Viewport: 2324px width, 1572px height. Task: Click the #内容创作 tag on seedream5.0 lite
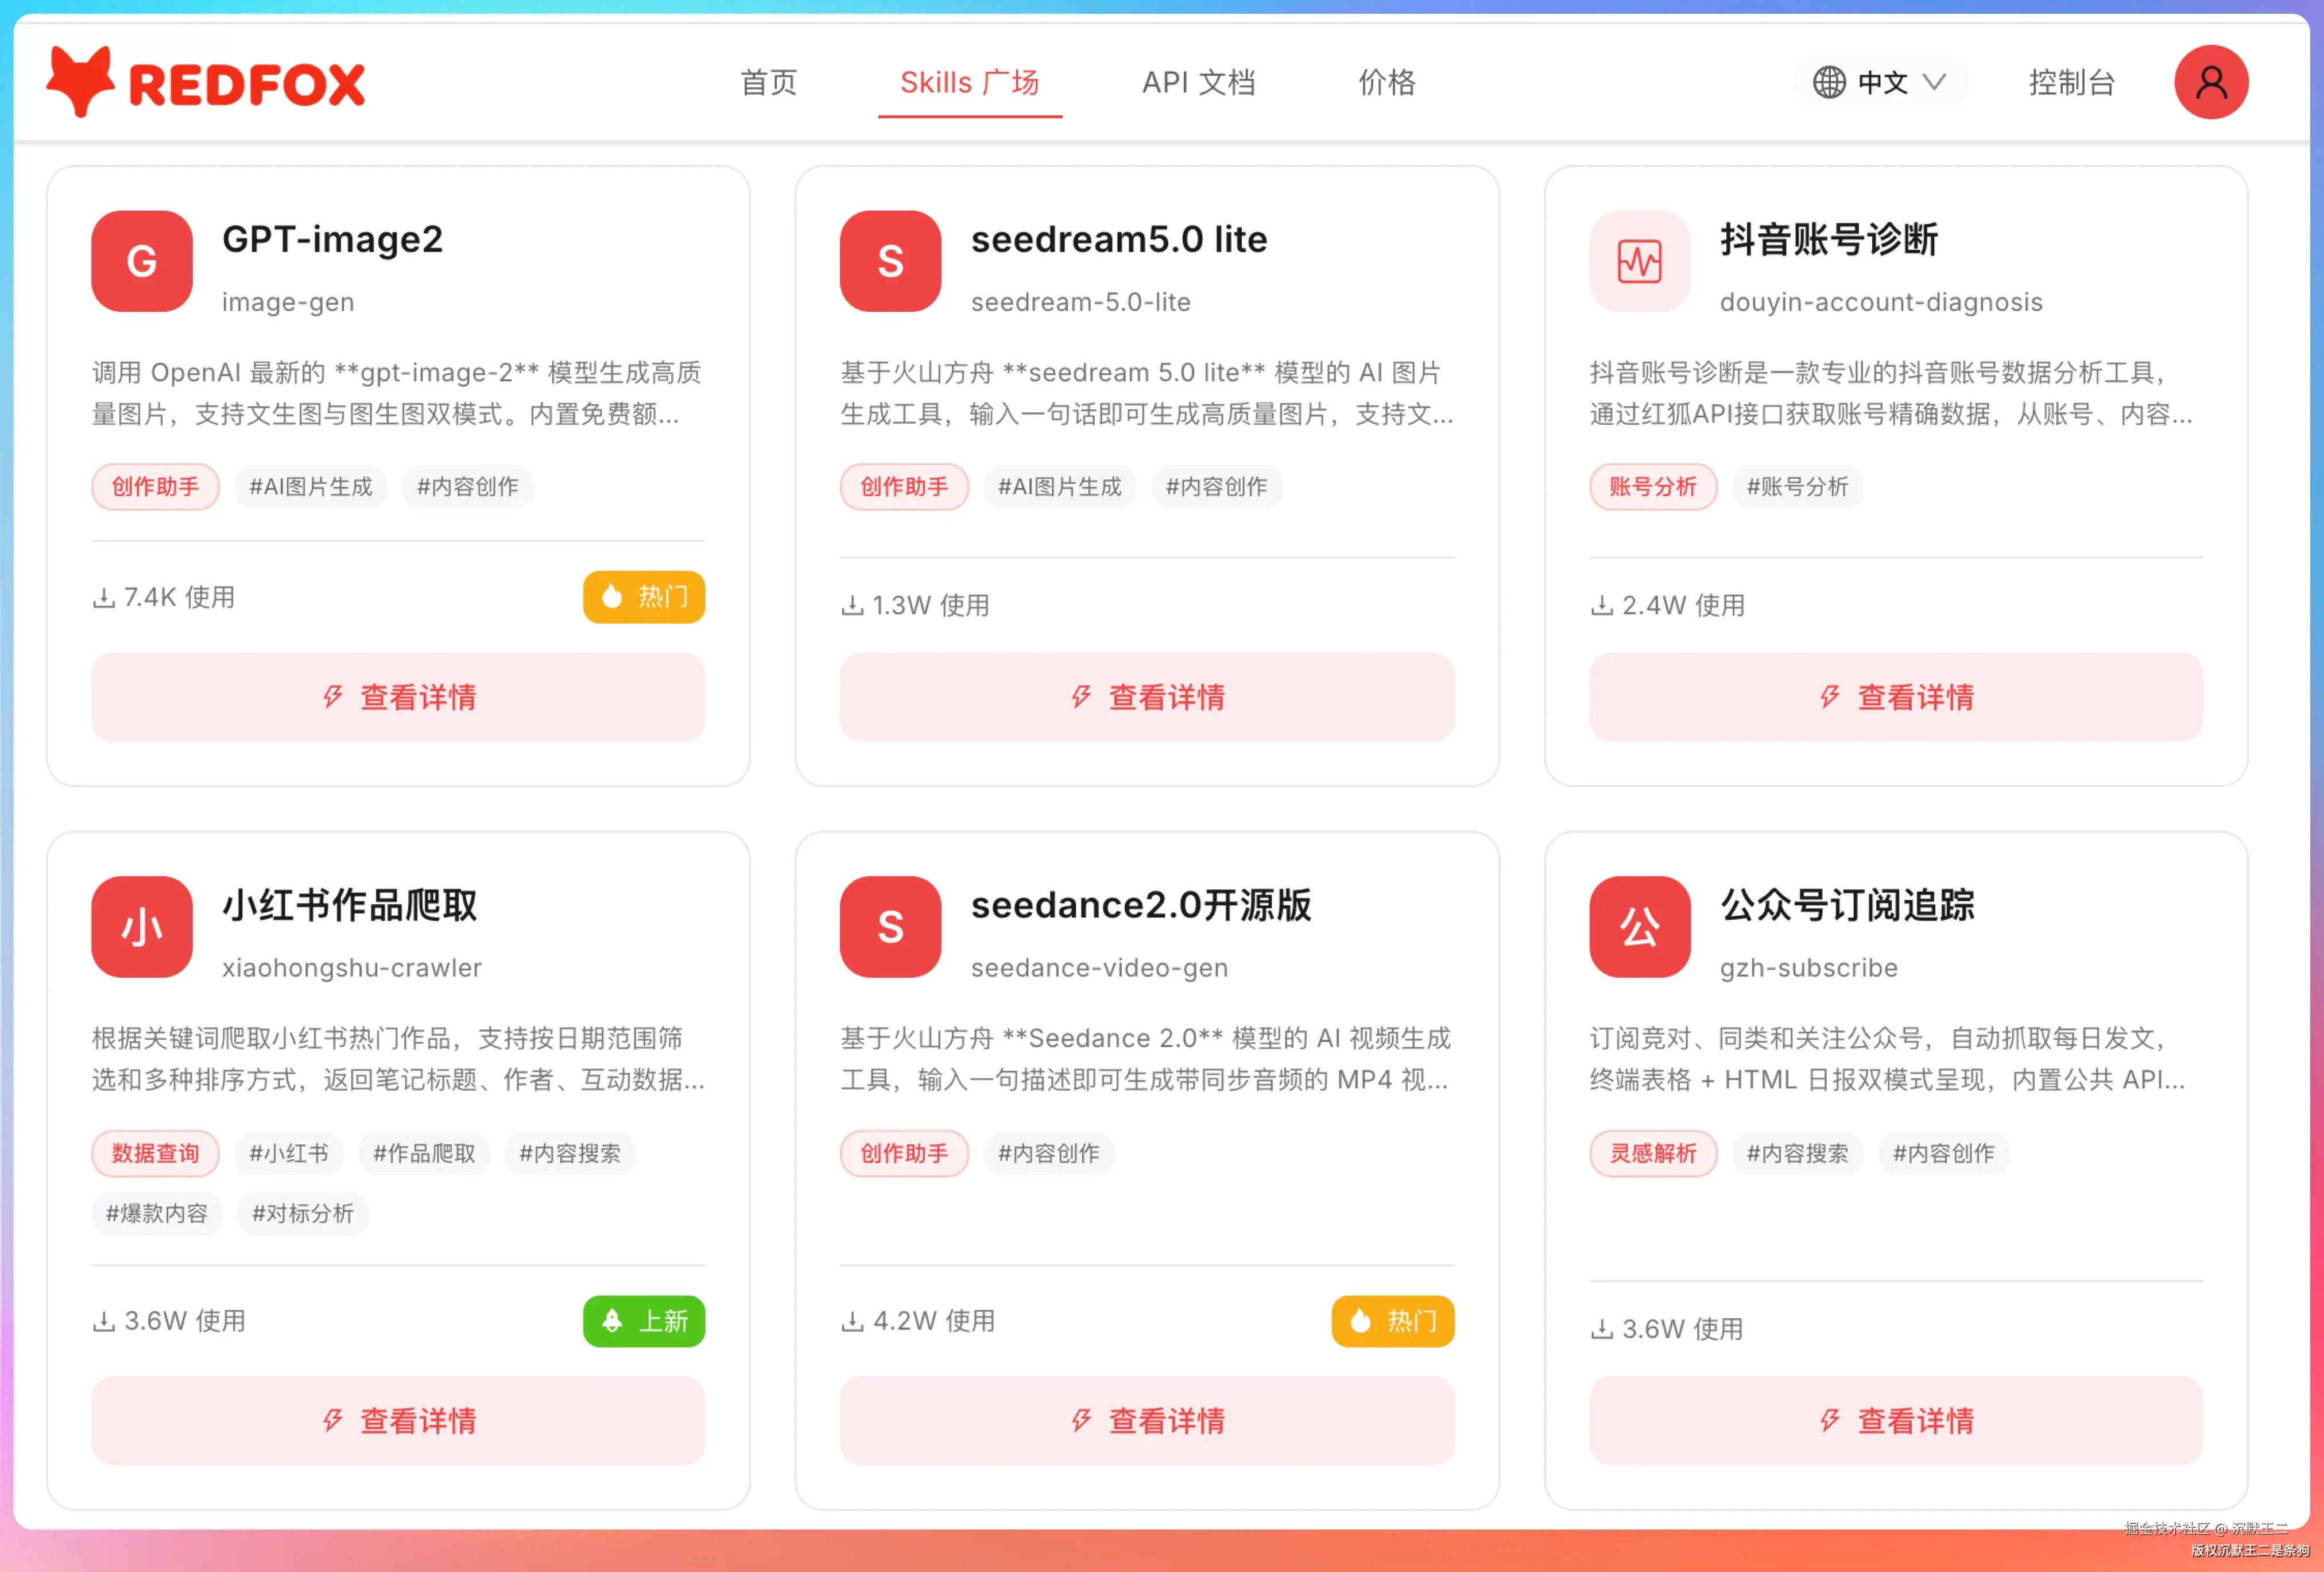point(1217,487)
